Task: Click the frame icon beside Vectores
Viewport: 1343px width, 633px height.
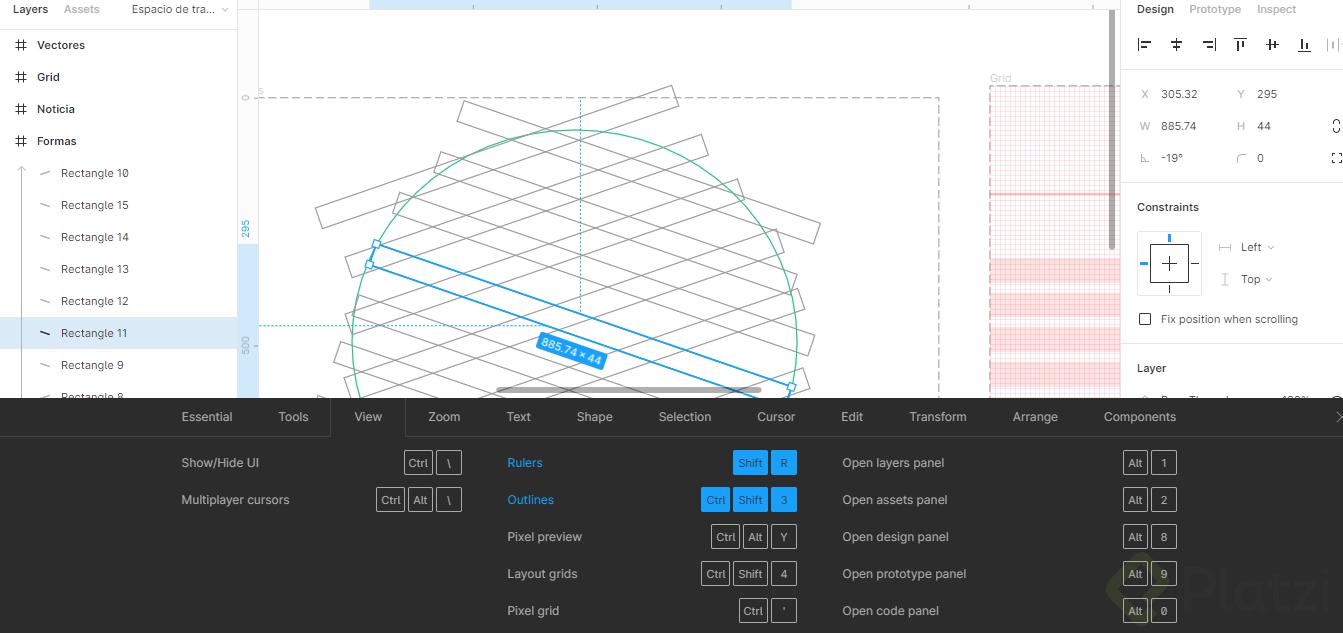Action: coord(20,45)
